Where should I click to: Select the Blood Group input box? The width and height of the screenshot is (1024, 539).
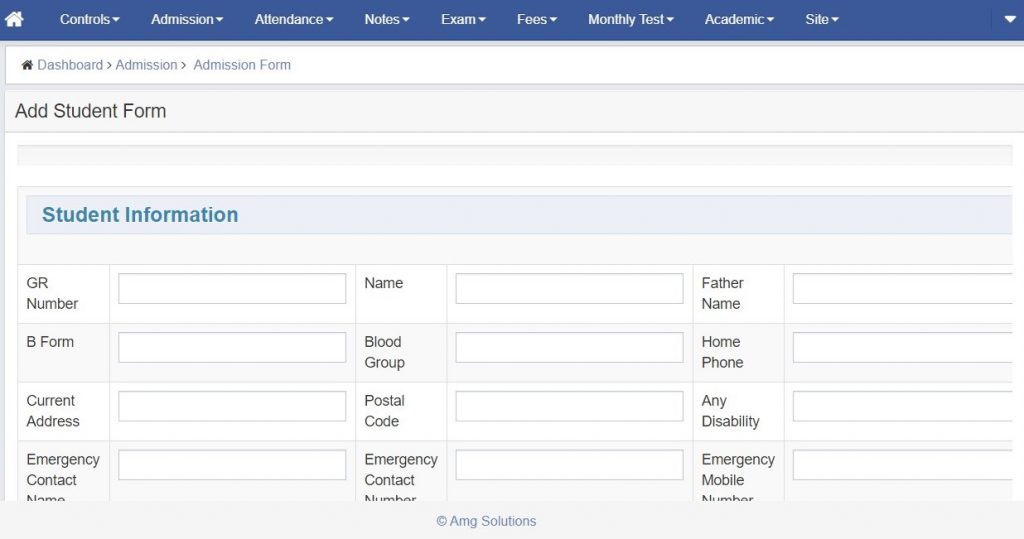tap(569, 347)
